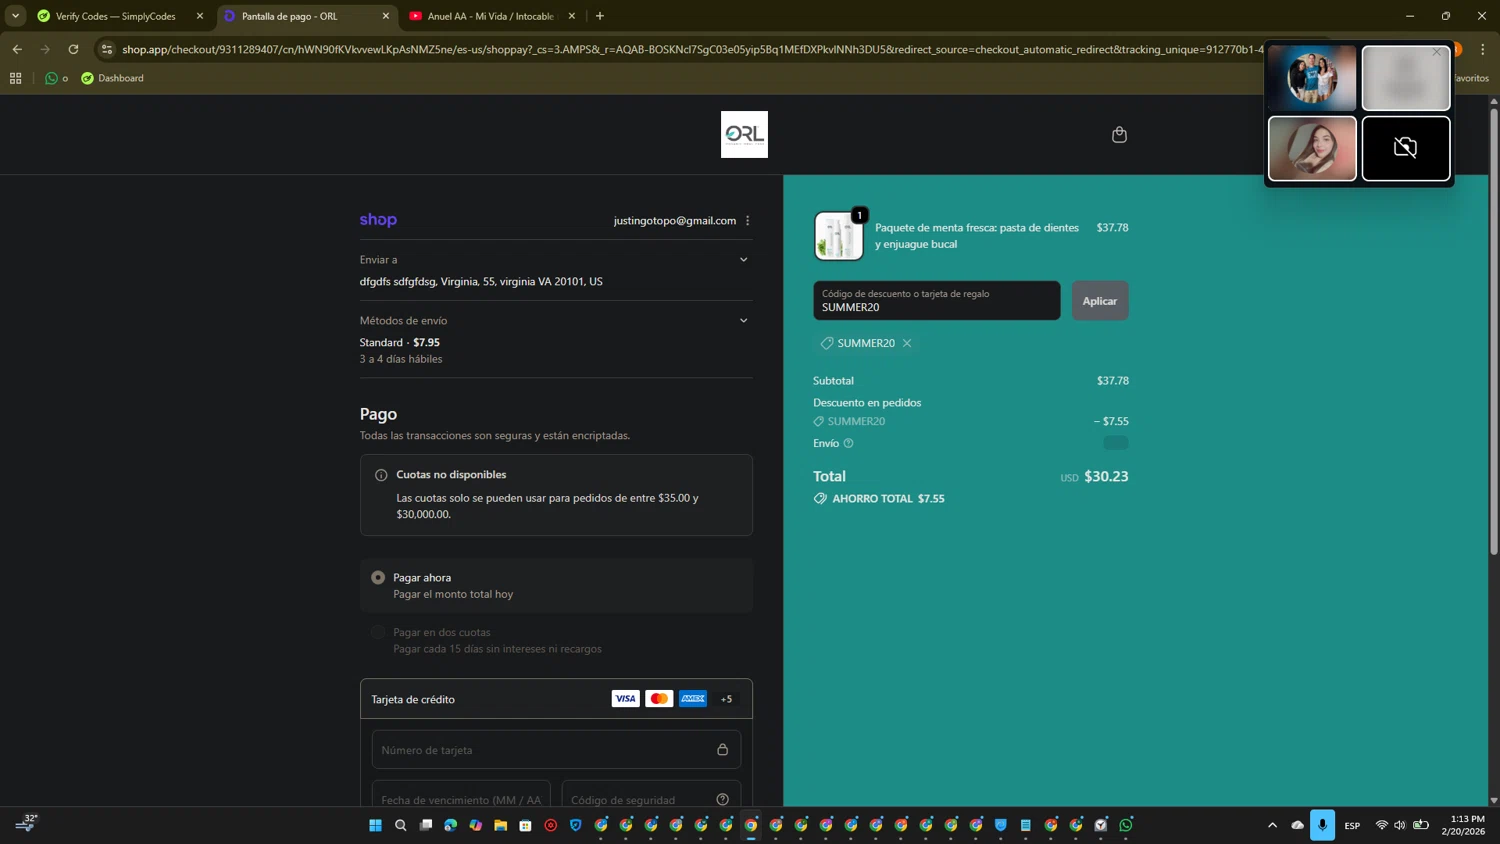Open the Chrome three-dot menu

(x=1482, y=49)
